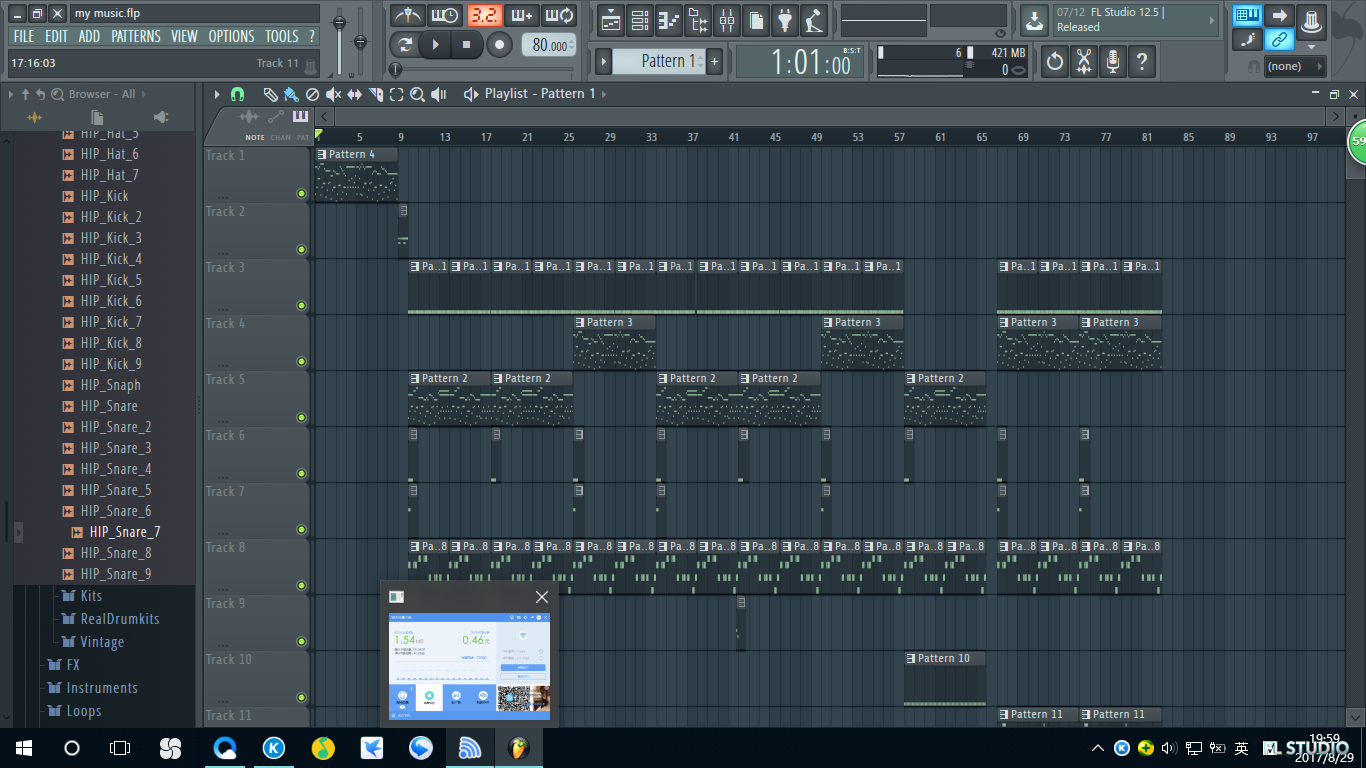Mute Track 5 using its green dot
1366x768 pixels.
pyautogui.click(x=301, y=418)
